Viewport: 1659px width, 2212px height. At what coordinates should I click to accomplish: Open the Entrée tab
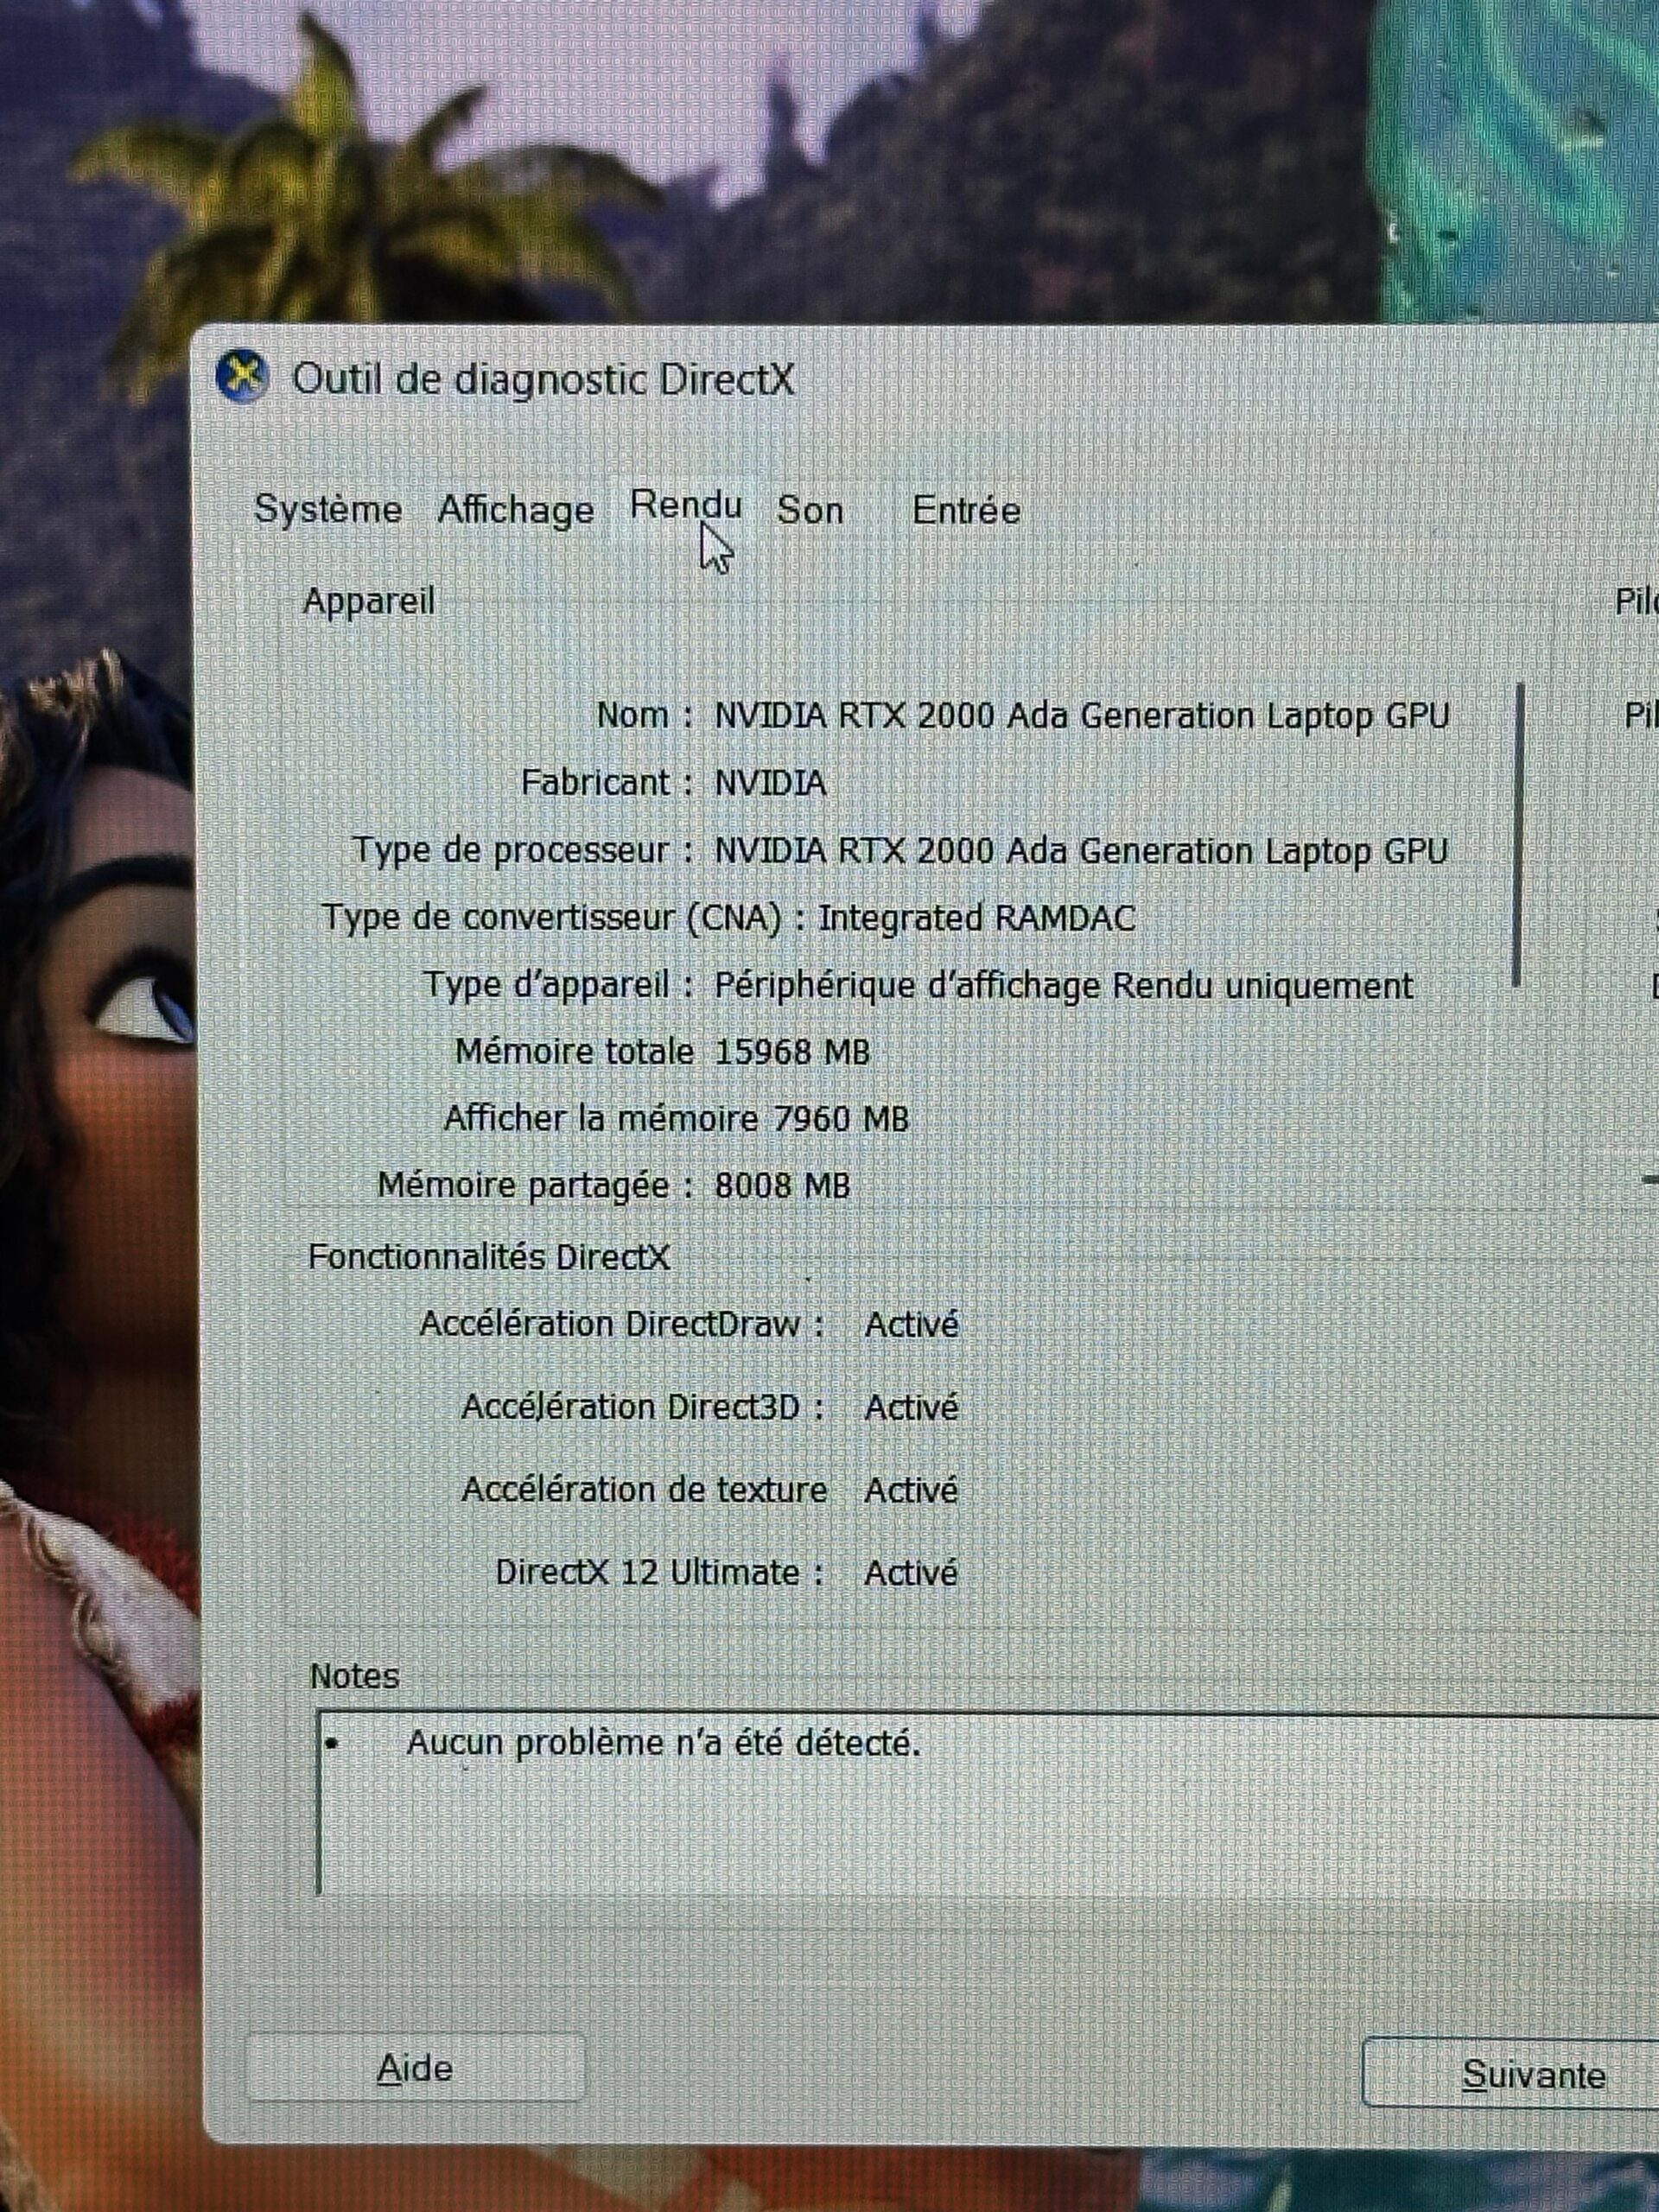[966, 510]
